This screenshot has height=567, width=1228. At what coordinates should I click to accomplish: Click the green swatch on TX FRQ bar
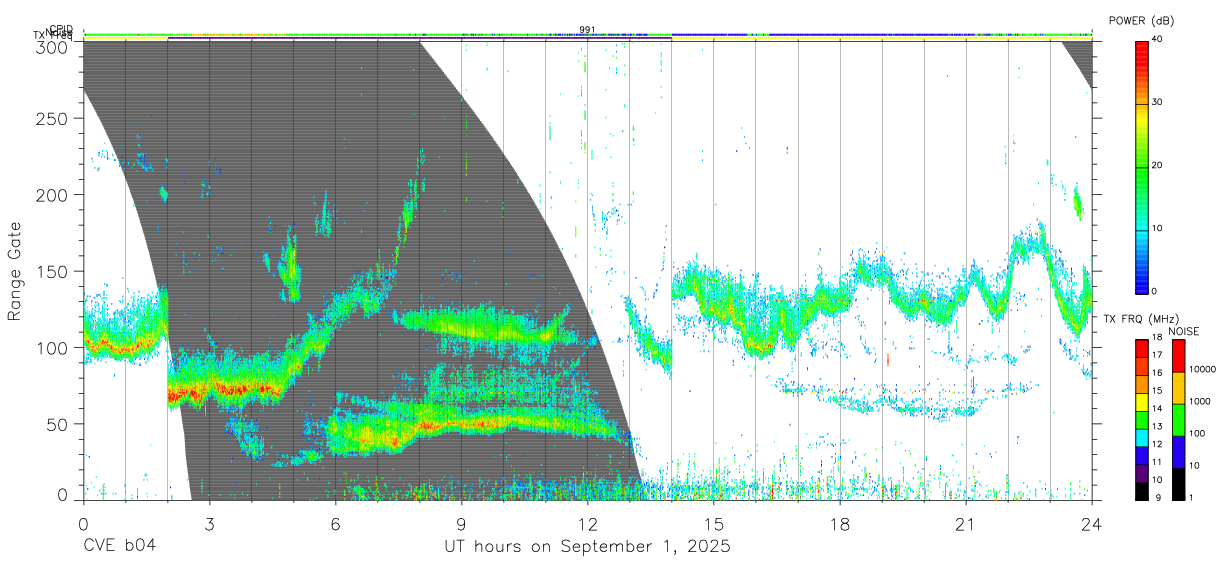coord(1142,418)
